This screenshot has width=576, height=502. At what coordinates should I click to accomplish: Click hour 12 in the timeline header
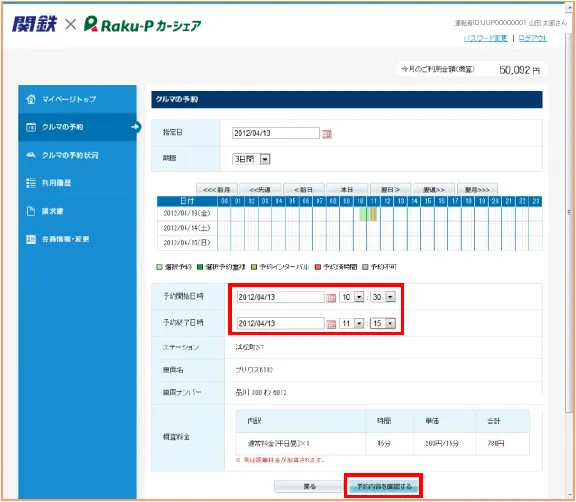point(387,201)
